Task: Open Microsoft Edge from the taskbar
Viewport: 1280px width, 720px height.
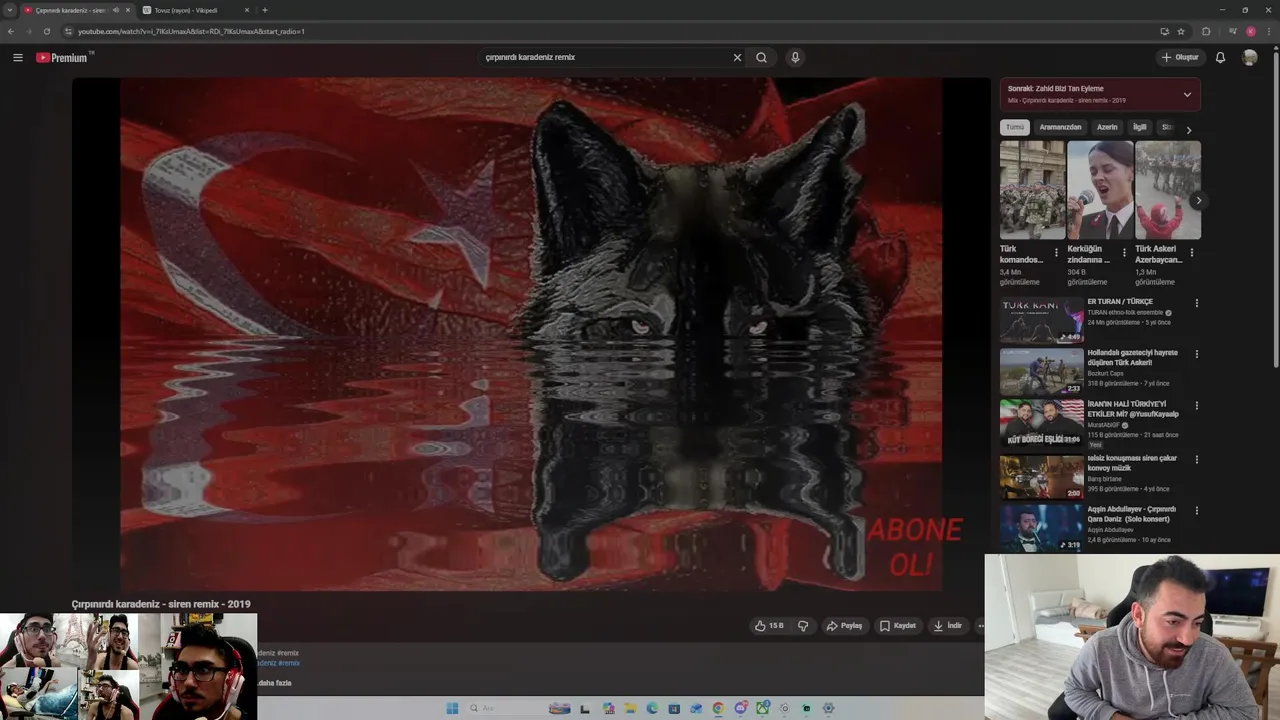Action: [652, 708]
